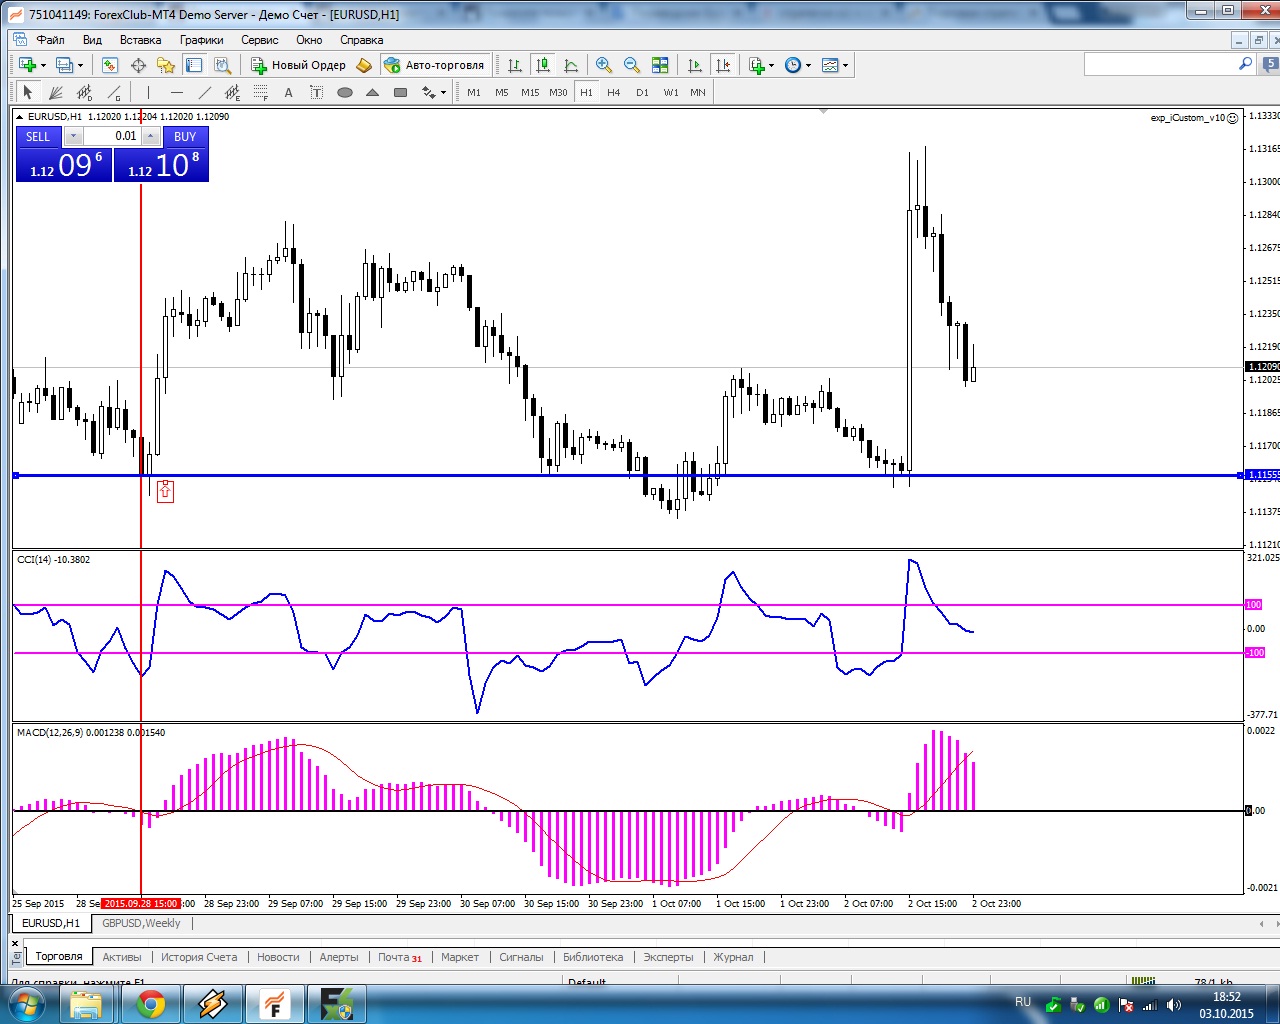Image resolution: width=1280 pixels, height=1024 pixels.
Task: Open the Почта terminal tab
Action: pos(399,957)
